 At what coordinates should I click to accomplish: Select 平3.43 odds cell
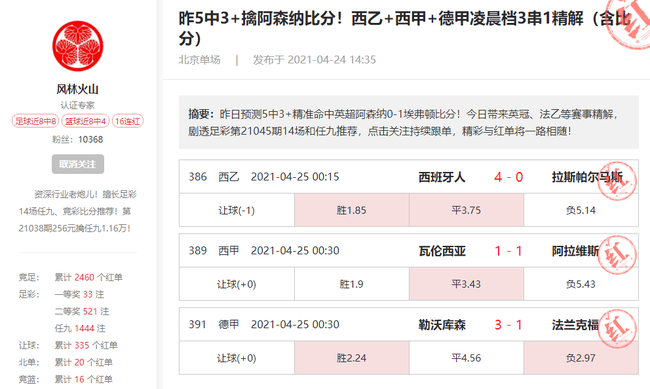coord(466,284)
